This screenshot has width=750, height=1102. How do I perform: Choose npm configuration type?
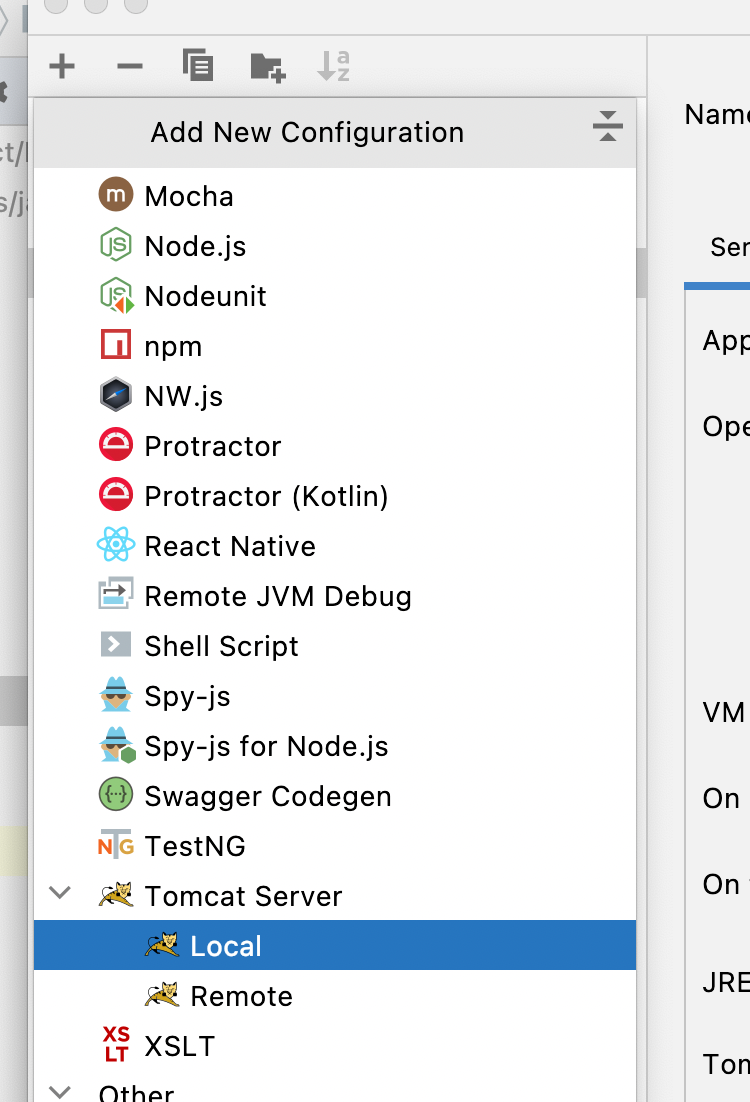coord(173,347)
